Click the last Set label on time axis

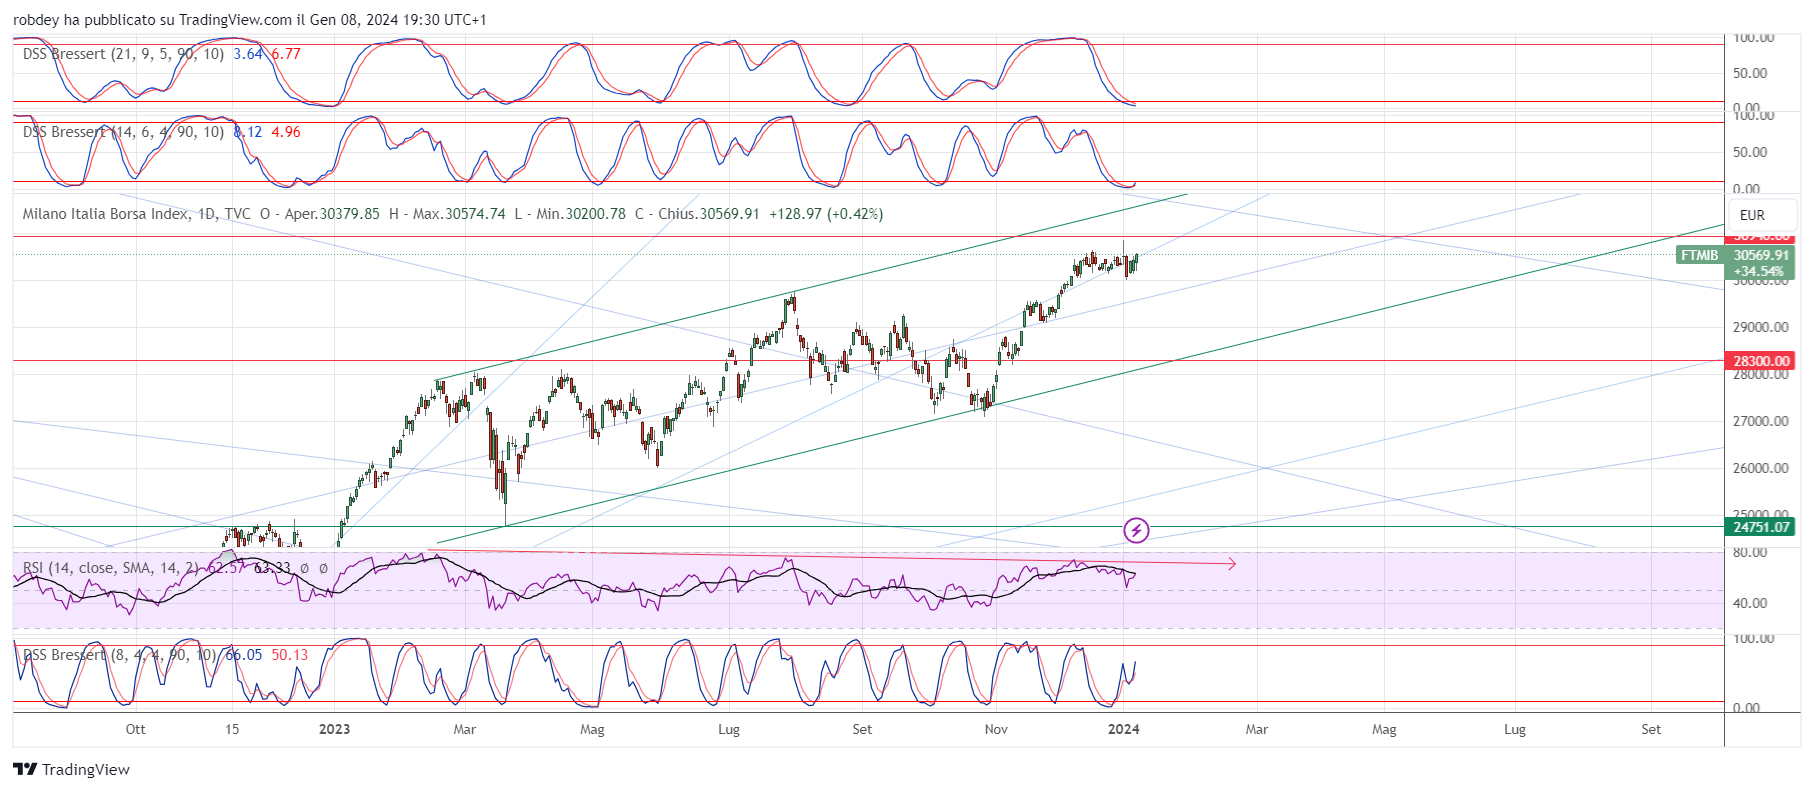click(x=1651, y=729)
